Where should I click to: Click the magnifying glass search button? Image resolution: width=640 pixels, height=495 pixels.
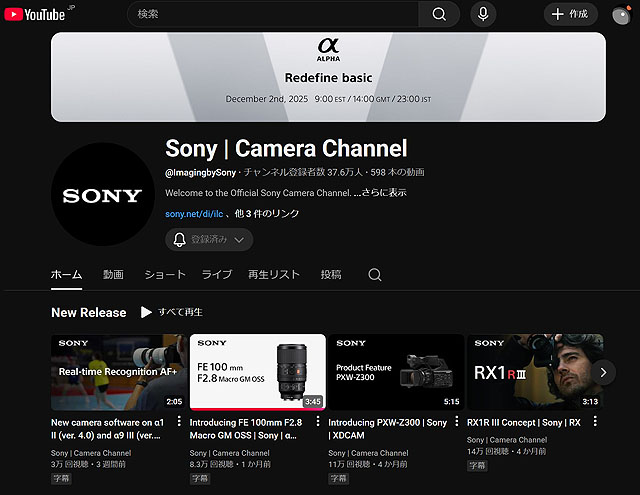(439, 14)
